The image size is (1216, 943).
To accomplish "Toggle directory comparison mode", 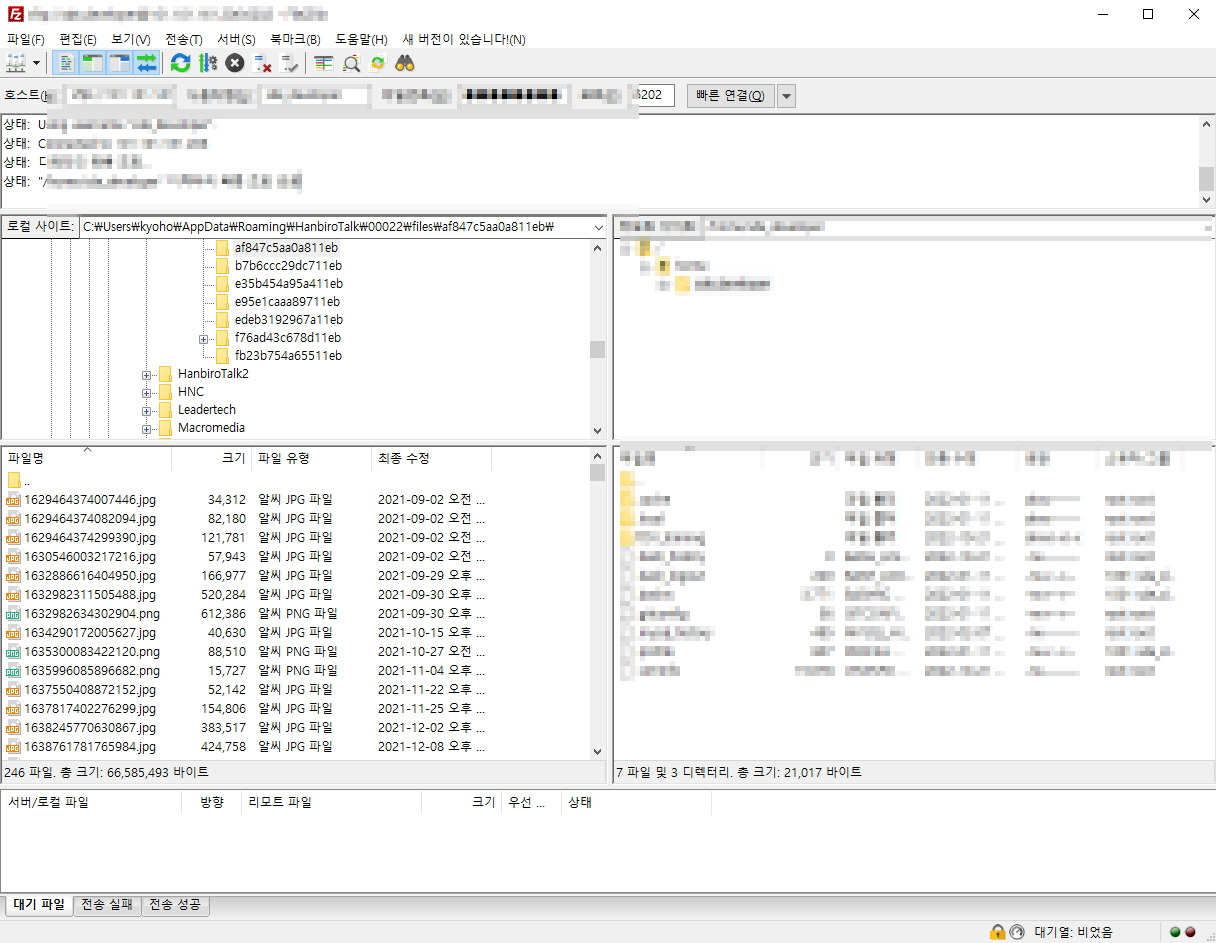I will (351, 63).
